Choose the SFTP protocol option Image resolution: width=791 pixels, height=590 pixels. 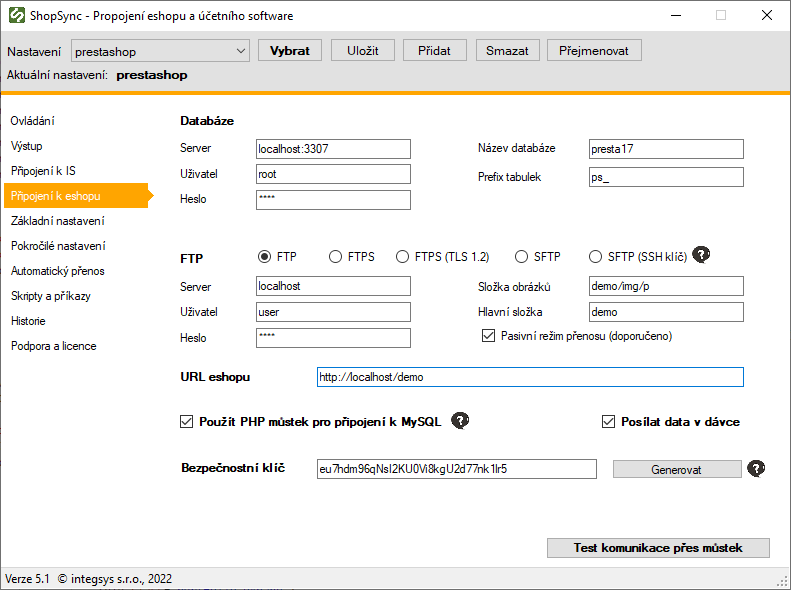click(522, 257)
